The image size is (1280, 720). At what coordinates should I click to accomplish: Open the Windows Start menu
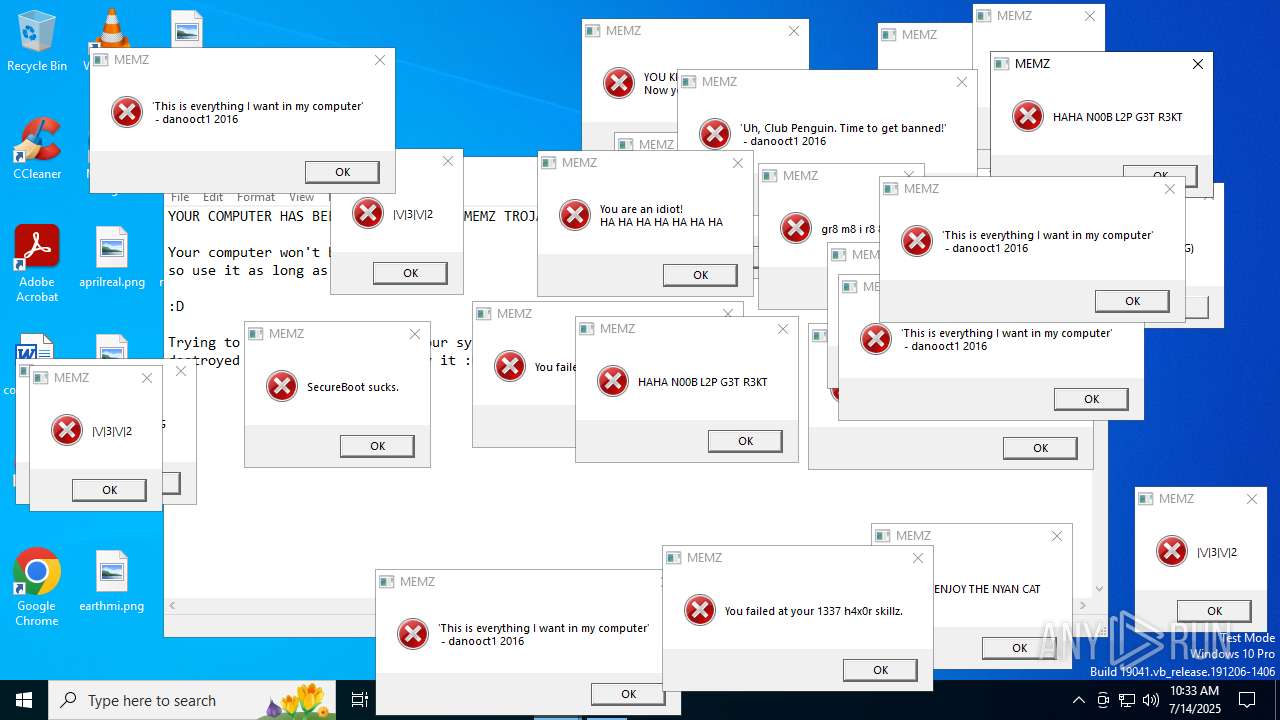(24, 700)
